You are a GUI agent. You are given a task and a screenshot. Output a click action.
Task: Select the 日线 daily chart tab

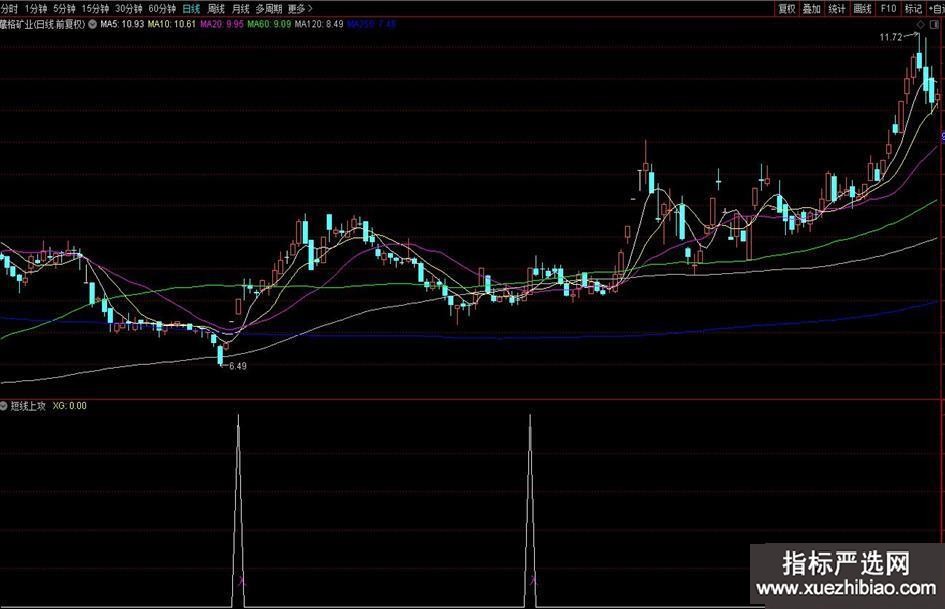(x=191, y=9)
